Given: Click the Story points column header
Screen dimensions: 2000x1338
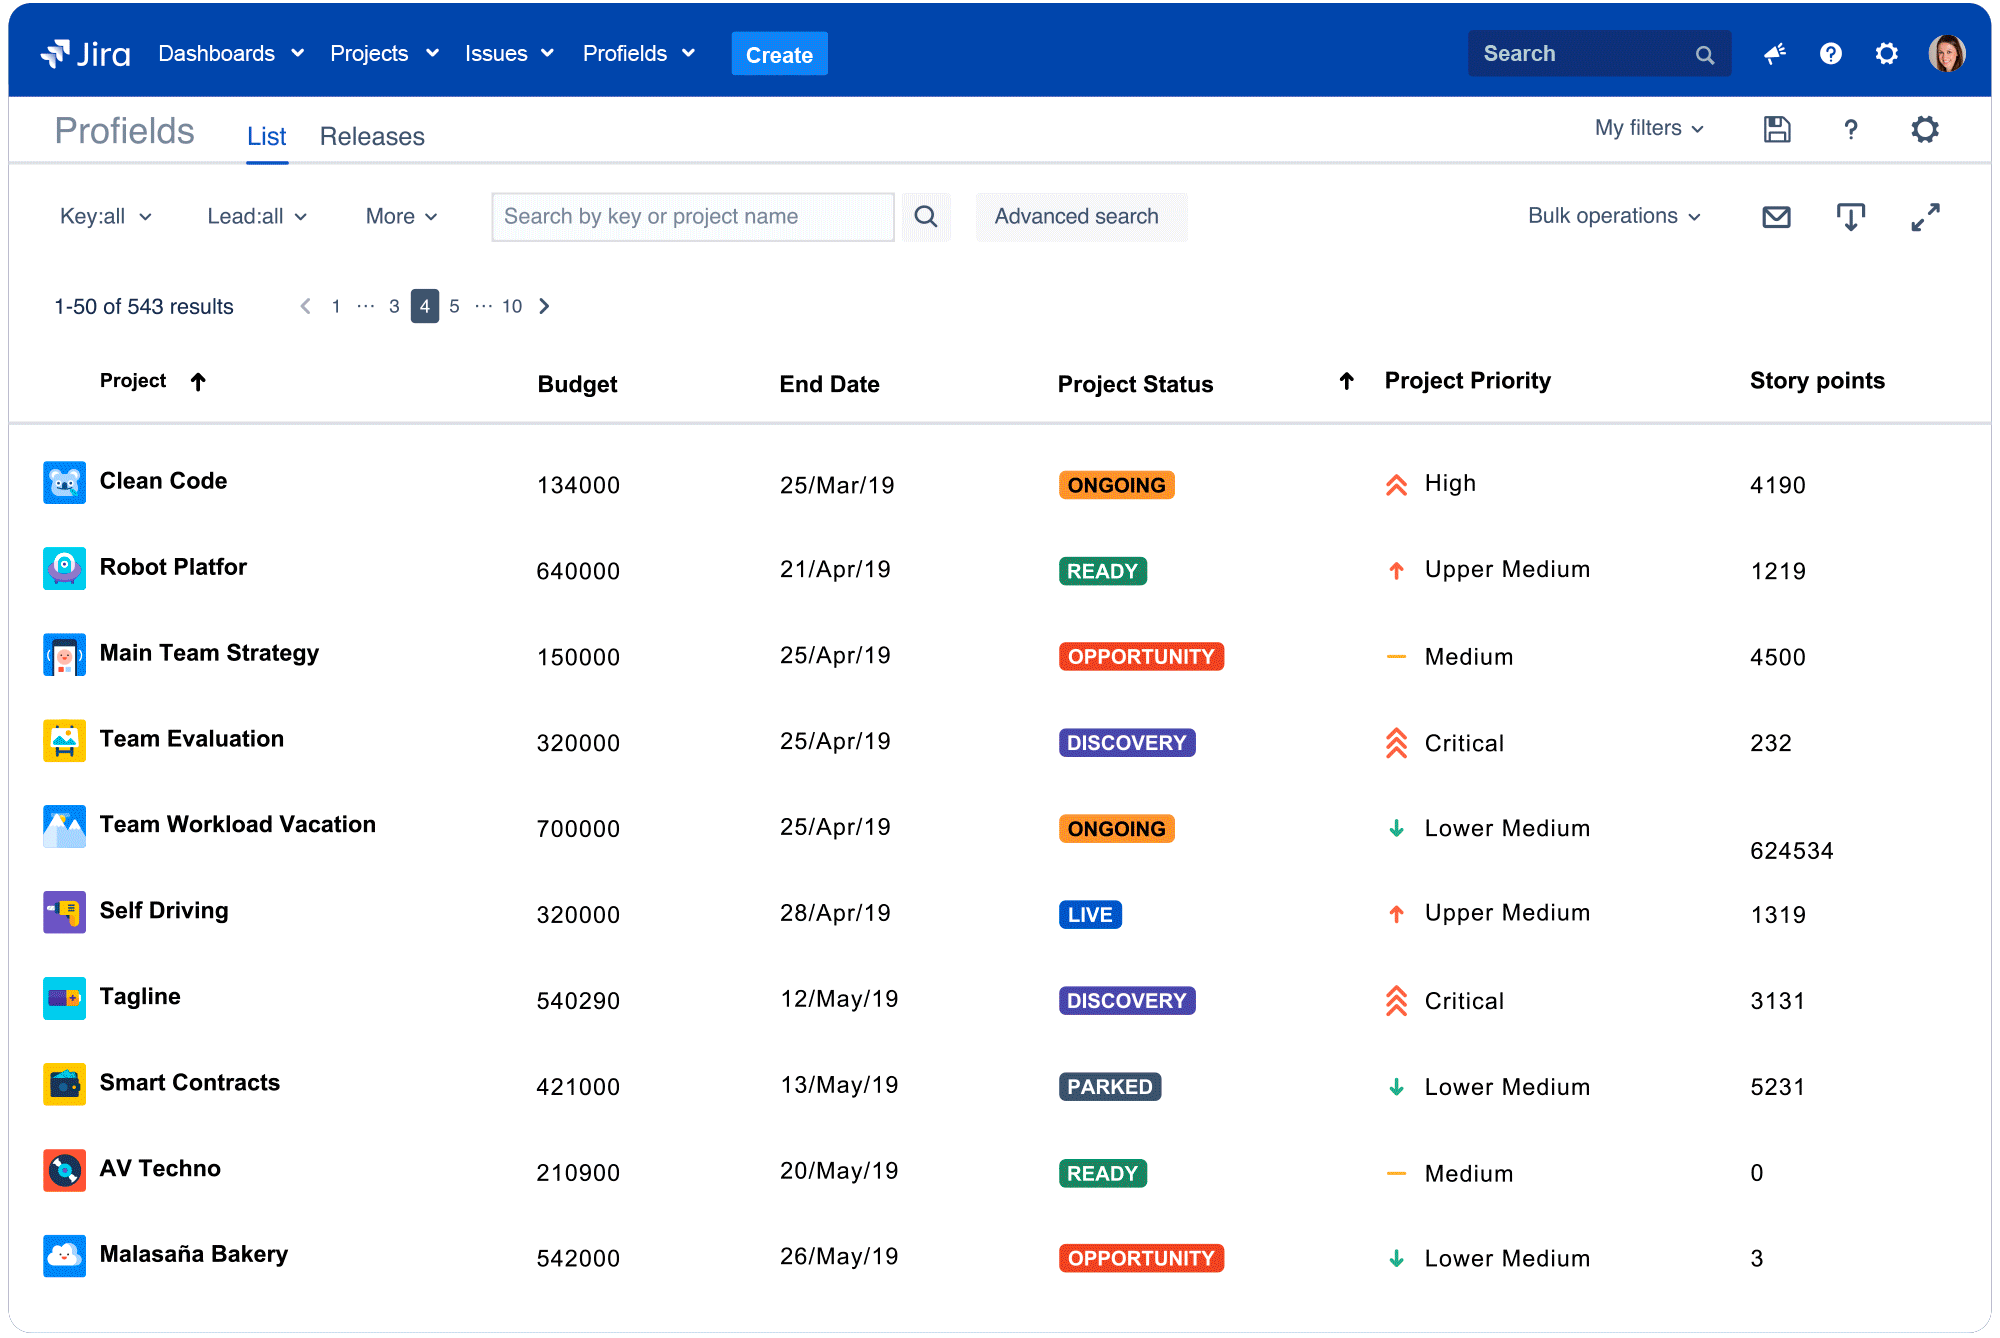Looking at the screenshot, I should click(1817, 381).
